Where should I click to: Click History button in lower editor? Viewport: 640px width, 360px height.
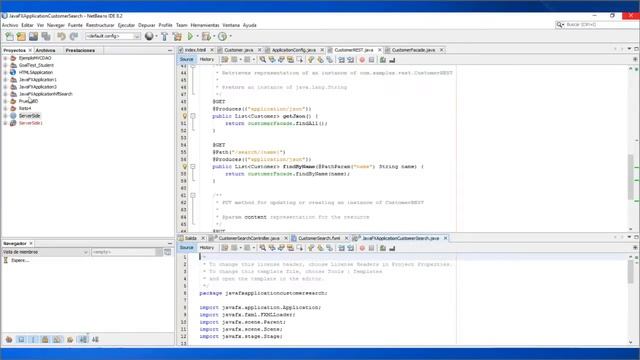click(x=207, y=248)
